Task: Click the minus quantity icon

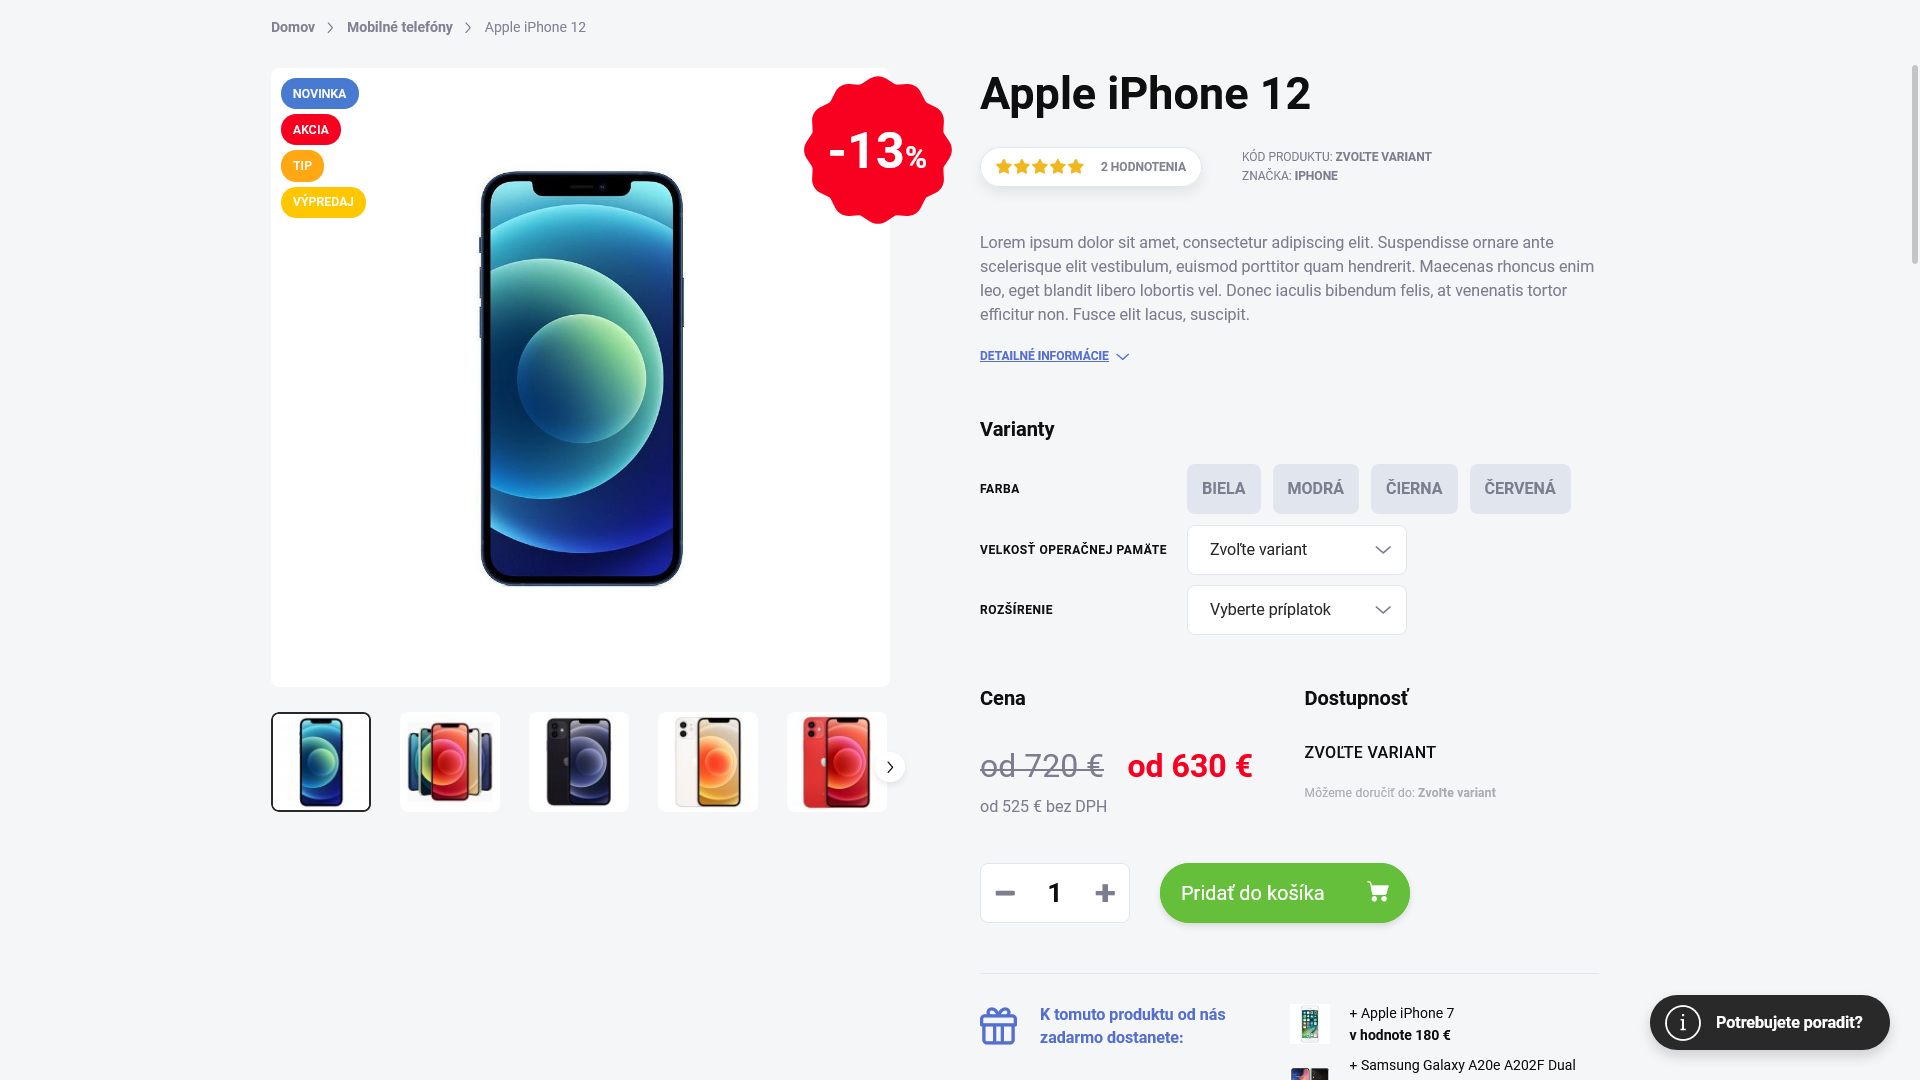Action: click(1005, 893)
